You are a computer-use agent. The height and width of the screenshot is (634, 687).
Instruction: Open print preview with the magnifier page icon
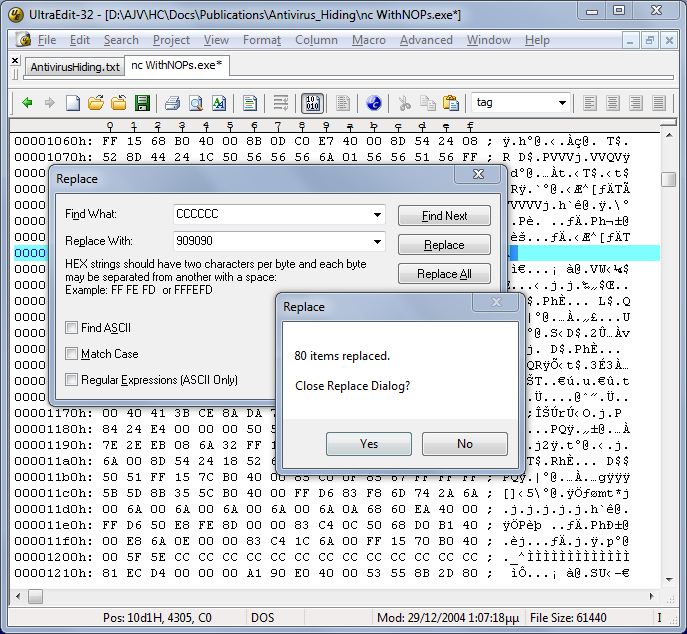pyautogui.click(x=195, y=103)
